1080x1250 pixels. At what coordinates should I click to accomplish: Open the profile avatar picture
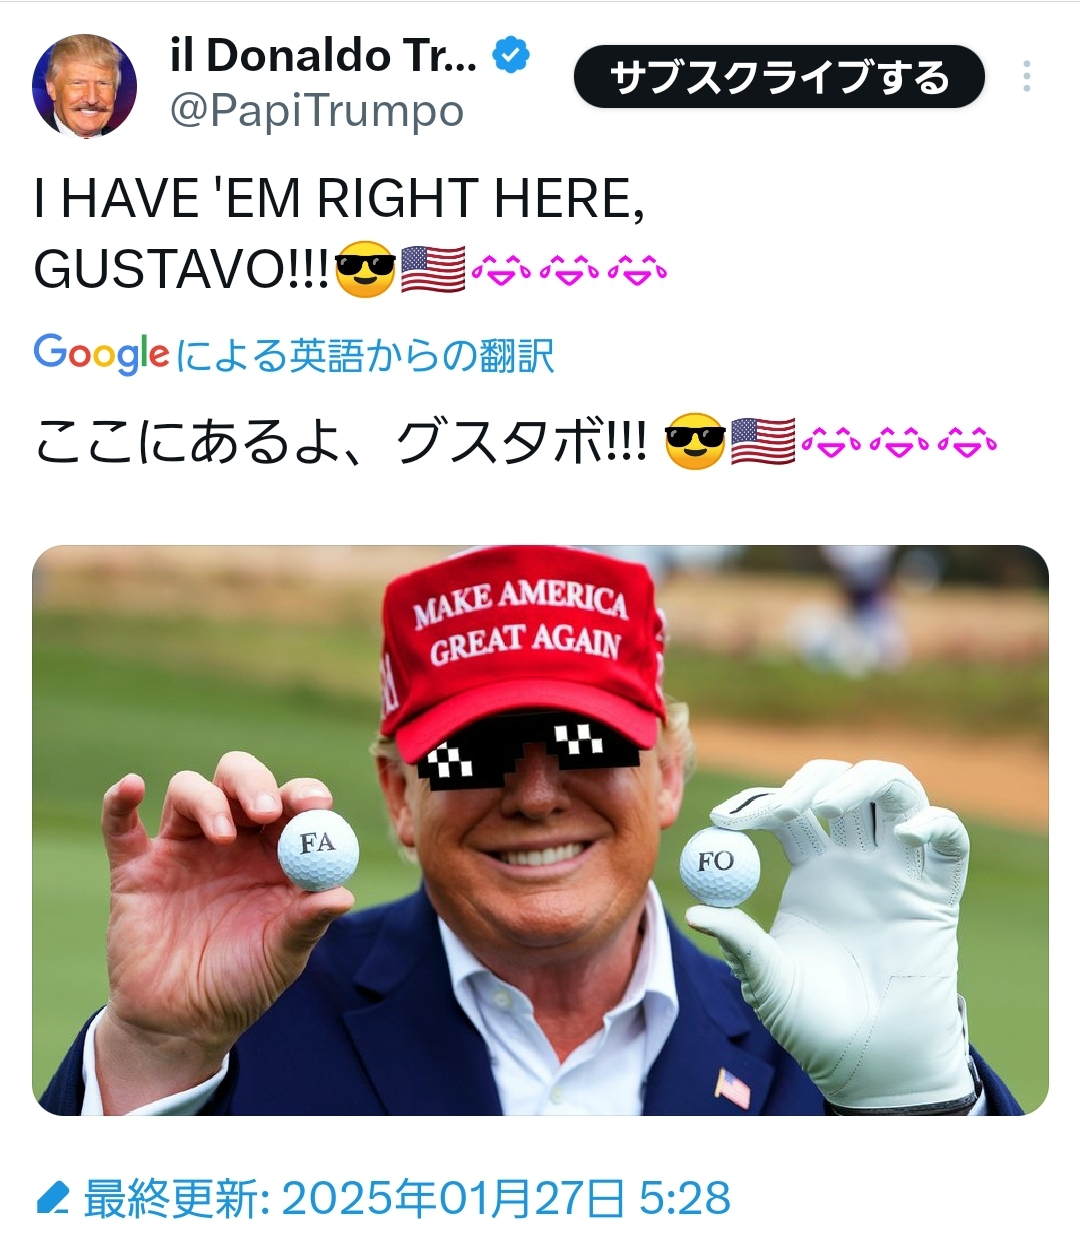point(84,86)
